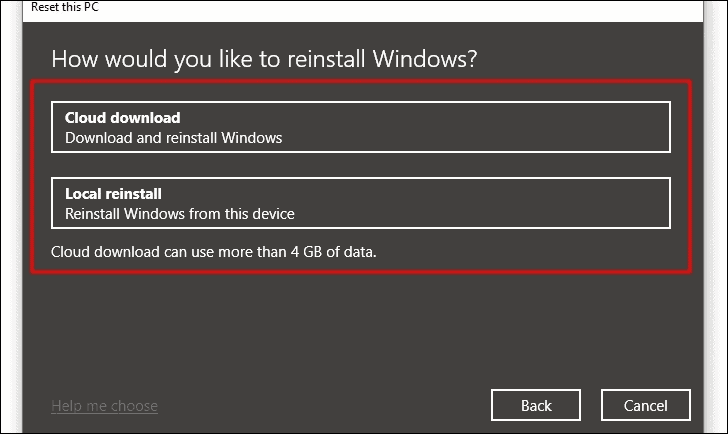Image resolution: width=728 pixels, height=434 pixels.
Task: Choose the Local reinstall option
Action: coord(361,203)
